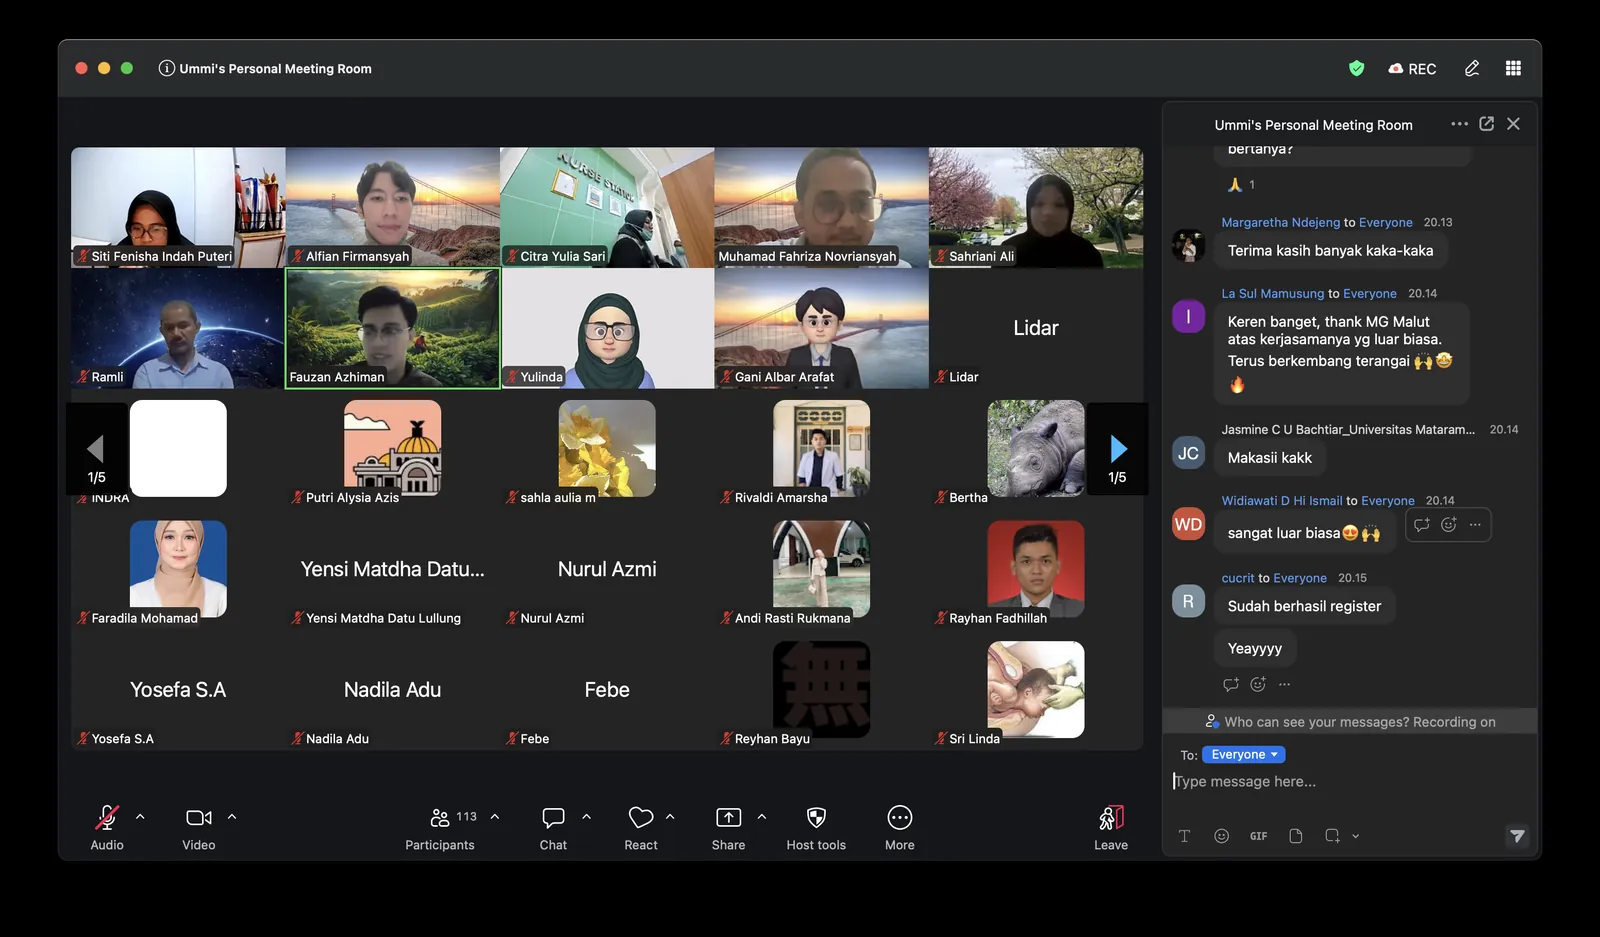Click the emoji smiley icon in chat toolbar

(1221, 836)
